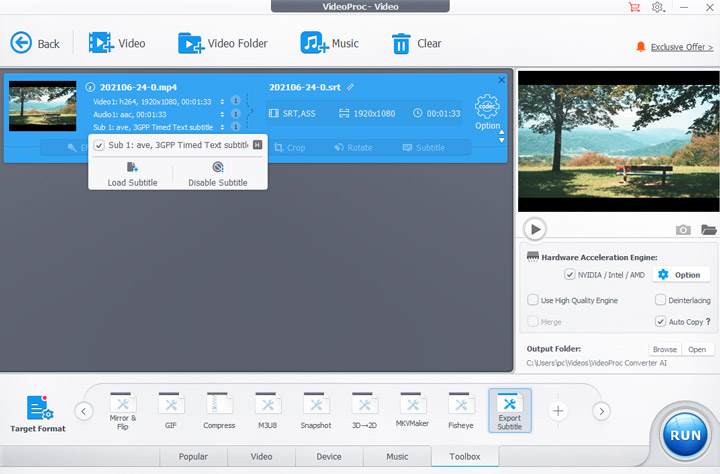Browse for an output folder
Image resolution: width=720 pixels, height=474 pixels.
[x=665, y=350]
